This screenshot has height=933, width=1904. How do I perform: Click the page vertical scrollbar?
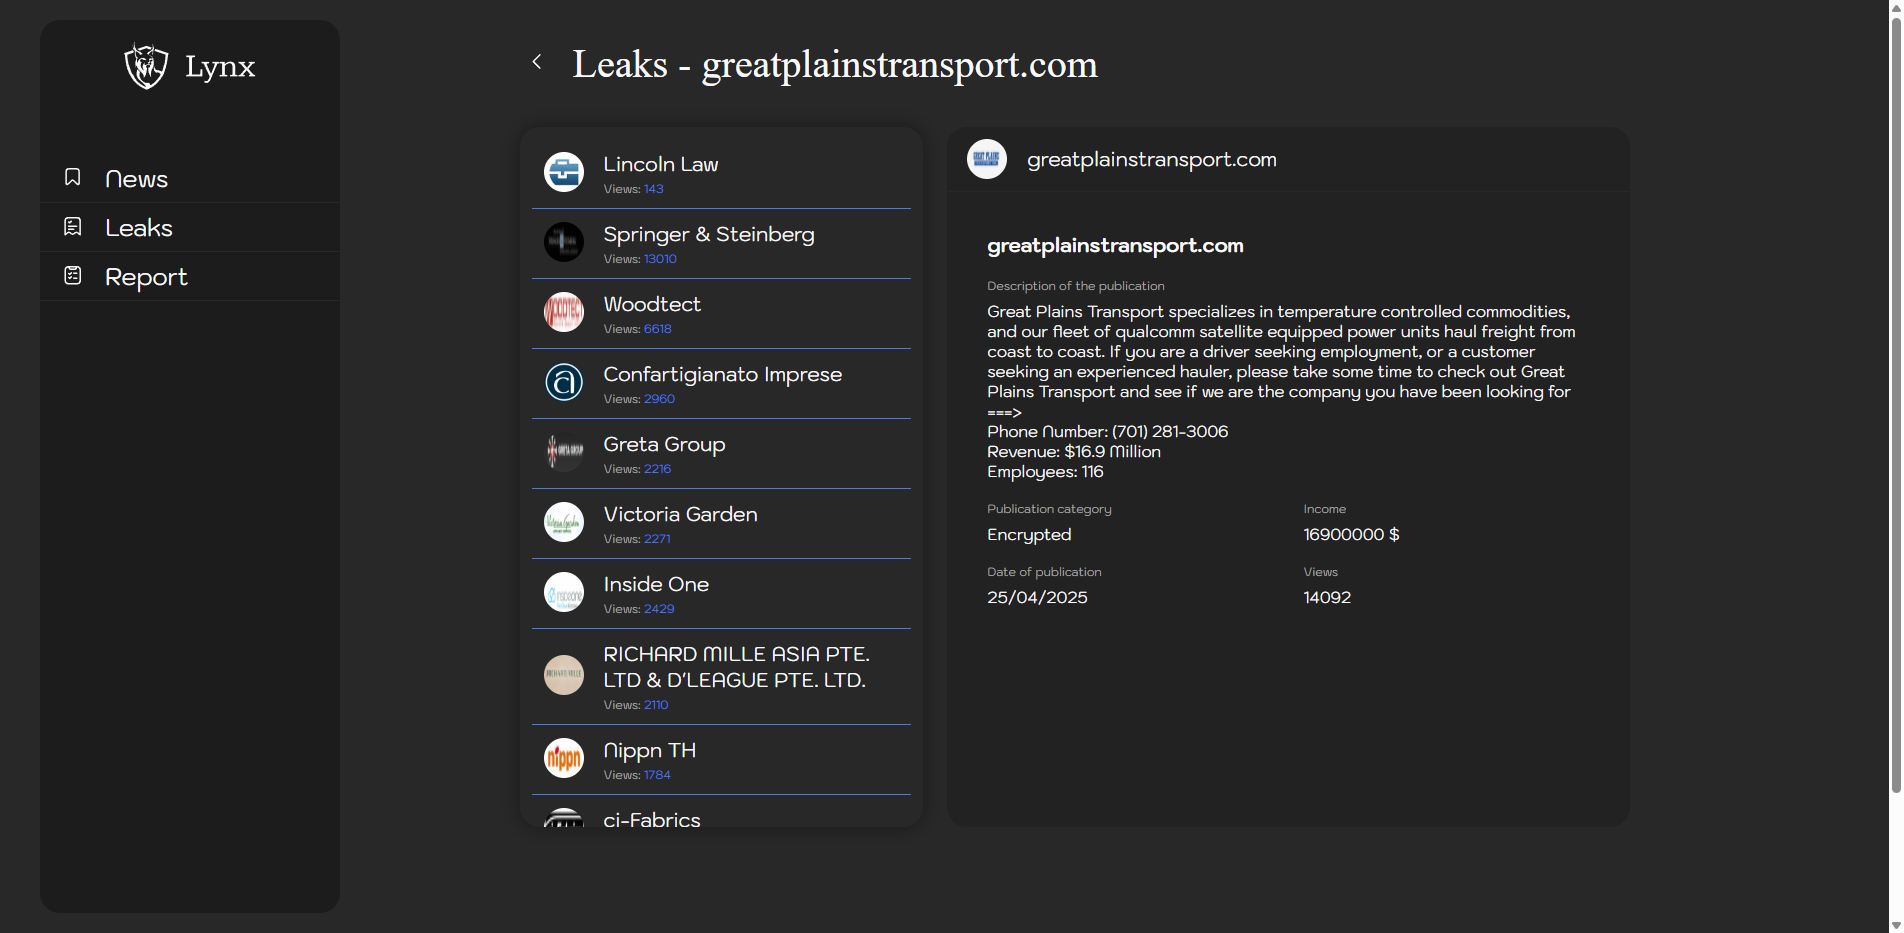point(1895,400)
